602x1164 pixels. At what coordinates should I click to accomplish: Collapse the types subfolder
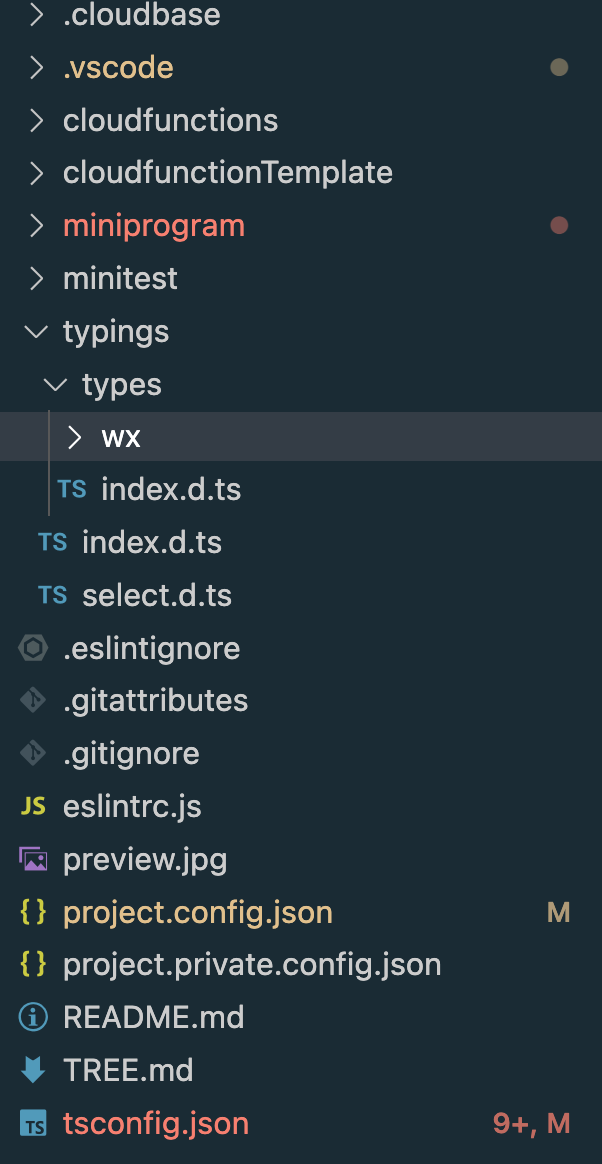pyautogui.click(x=55, y=385)
